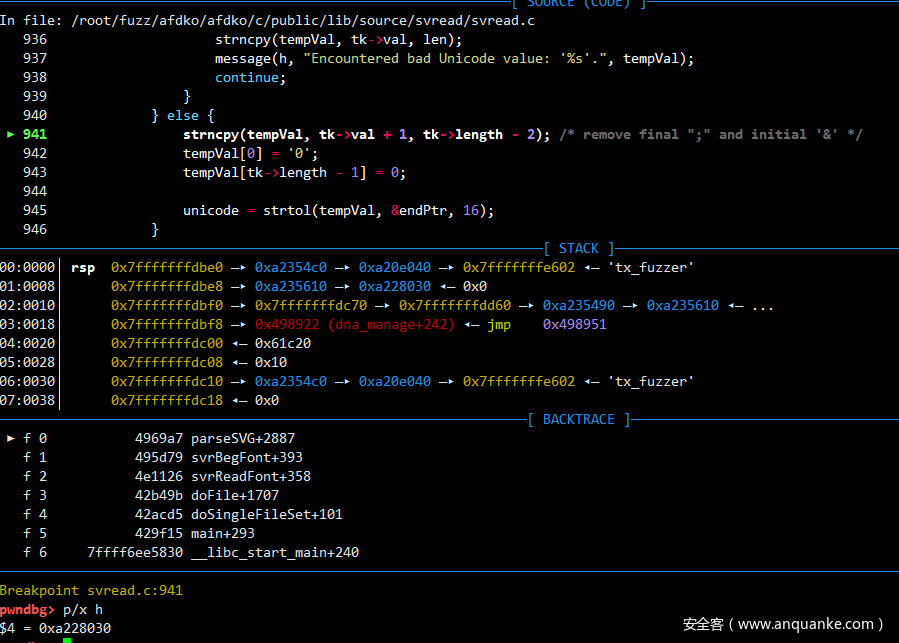The width and height of the screenshot is (899, 643).
Task: Click the www.anquanke.com watermark link
Action: click(805, 624)
